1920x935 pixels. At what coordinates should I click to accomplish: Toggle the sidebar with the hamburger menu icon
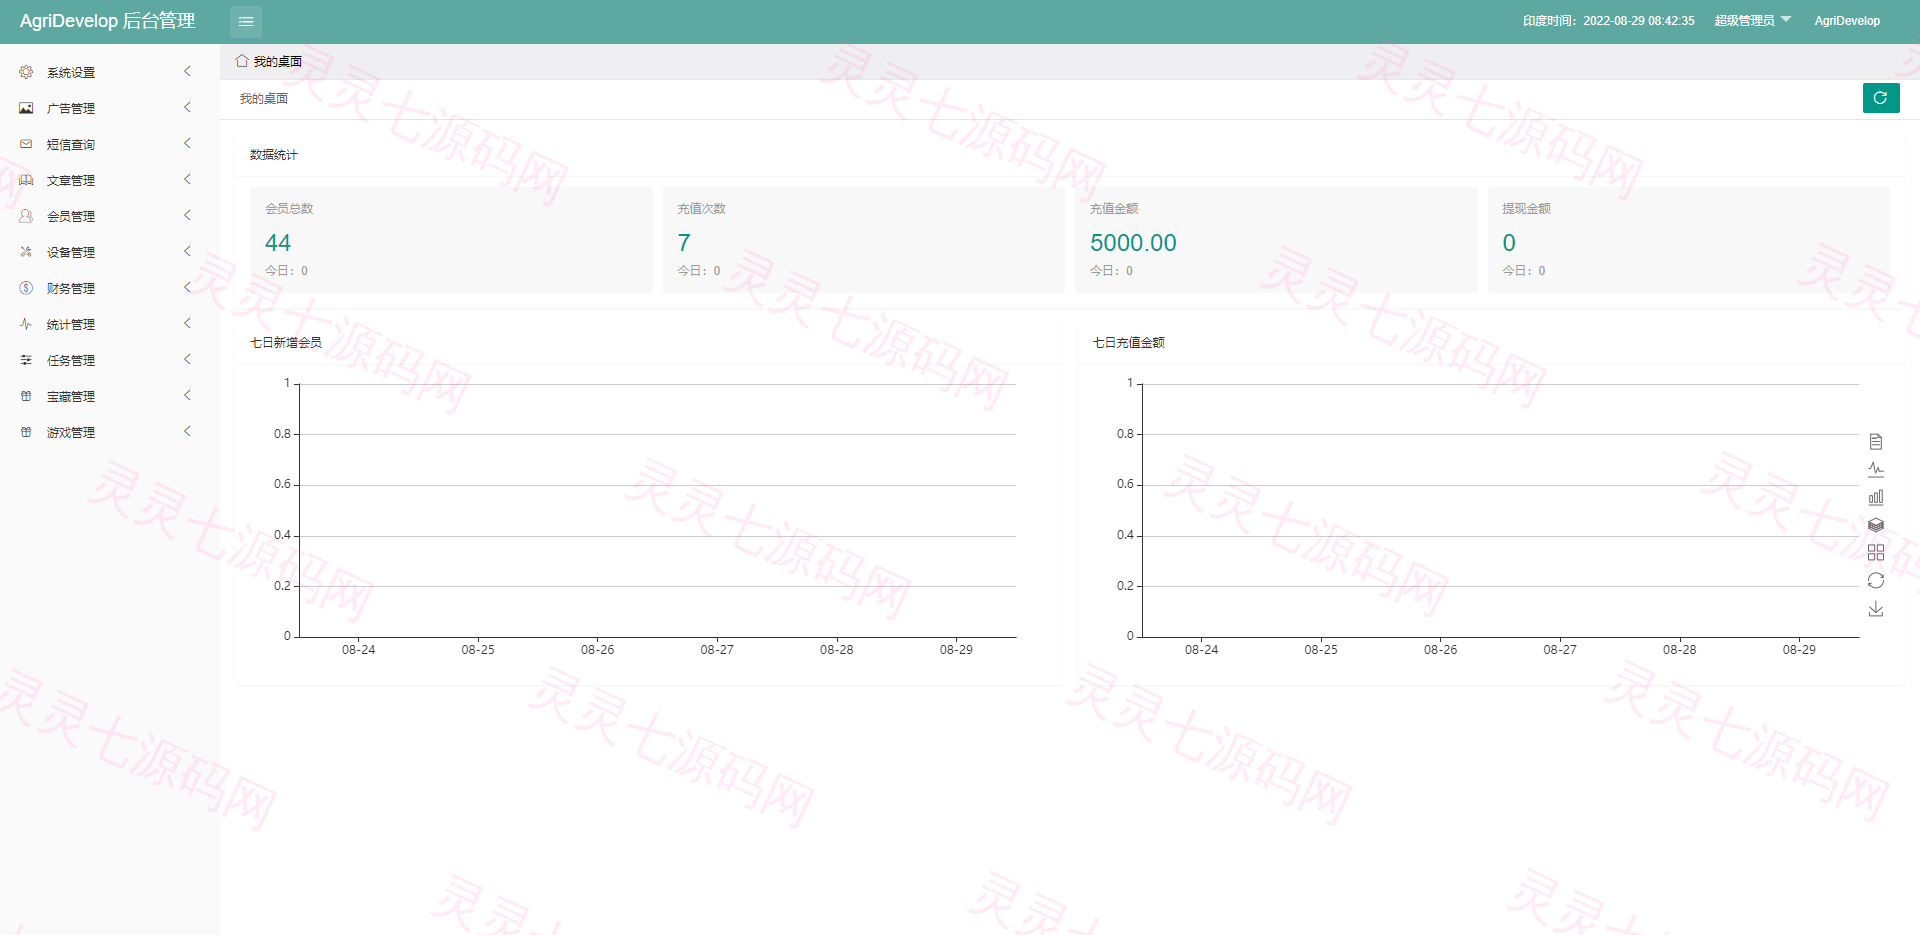(246, 21)
